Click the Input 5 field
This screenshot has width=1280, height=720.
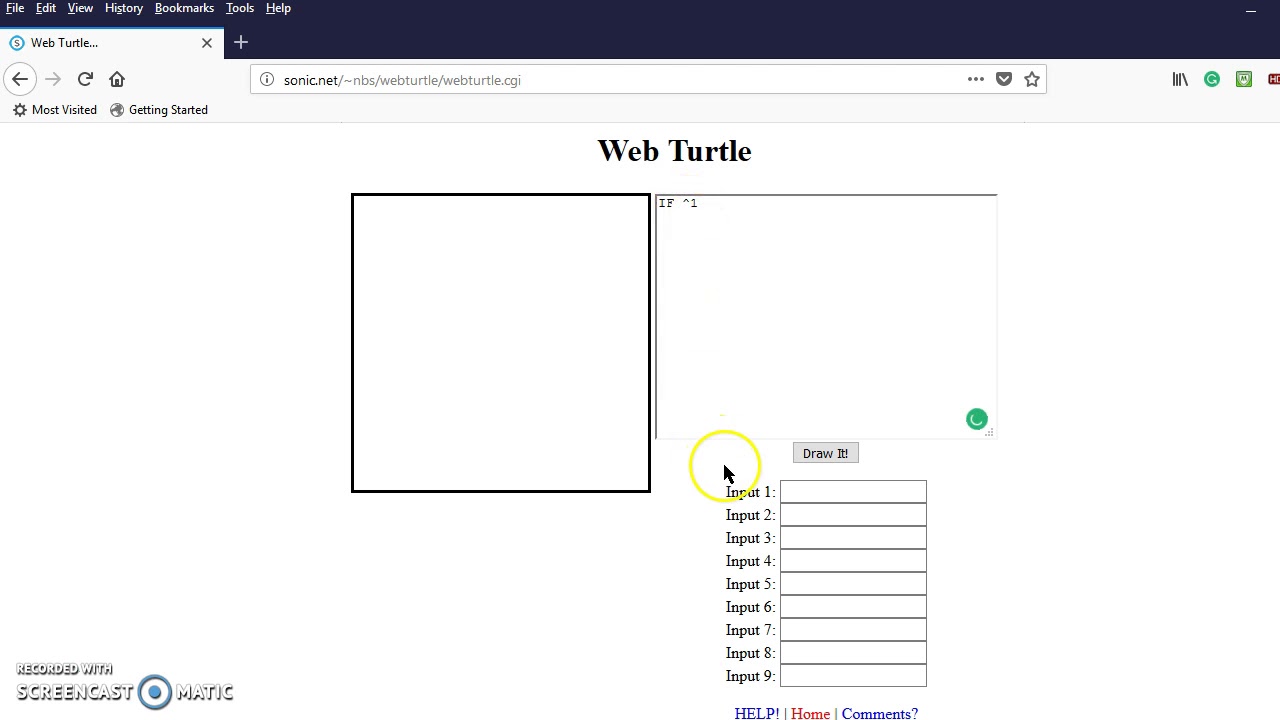pos(853,584)
